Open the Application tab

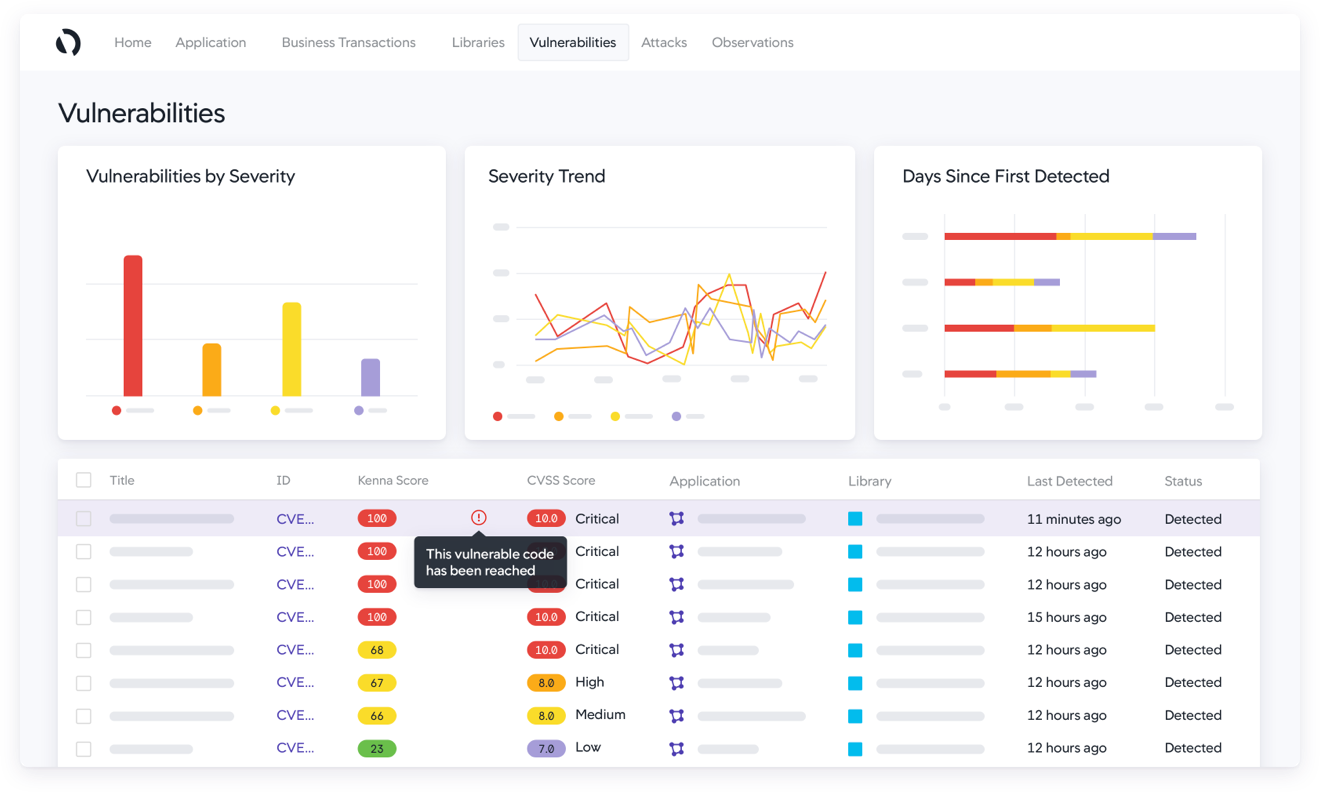click(x=211, y=42)
